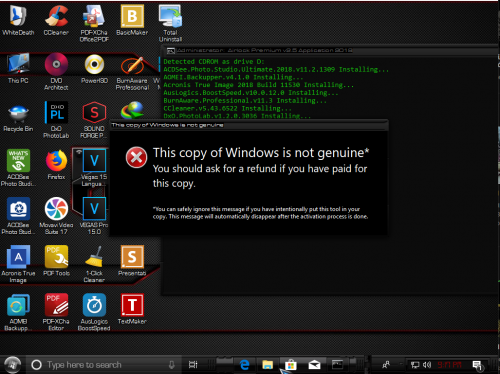The height and width of the screenshot is (374, 500).
Task: Click the 'You can safely ignore' footnote
Action: (261, 213)
